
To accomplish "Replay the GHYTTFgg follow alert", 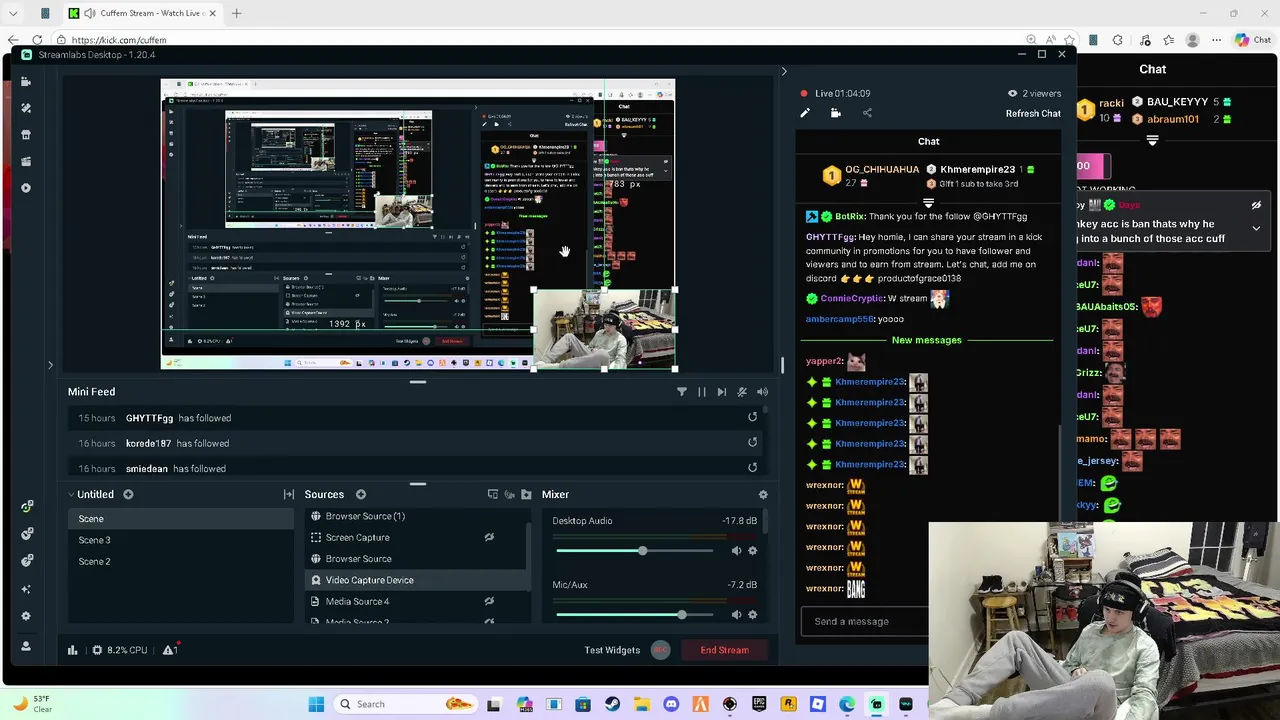I will point(753,417).
